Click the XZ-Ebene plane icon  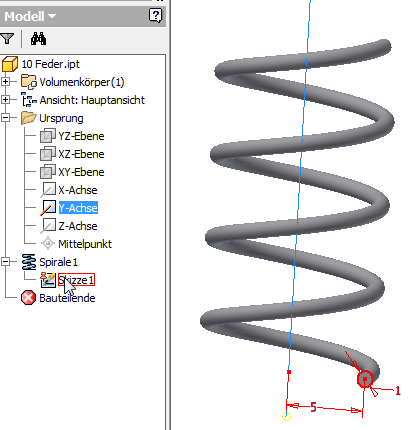(x=48, y=154)
